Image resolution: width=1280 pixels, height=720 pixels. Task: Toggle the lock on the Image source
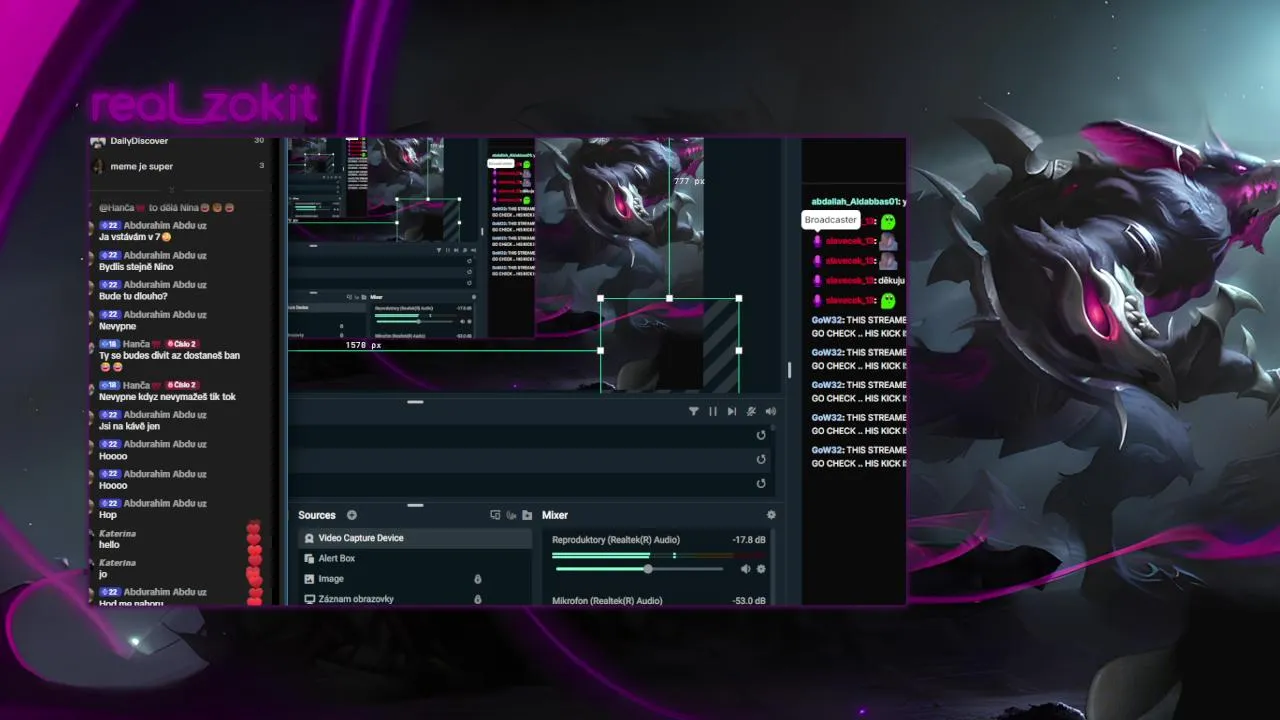[477, 579]
